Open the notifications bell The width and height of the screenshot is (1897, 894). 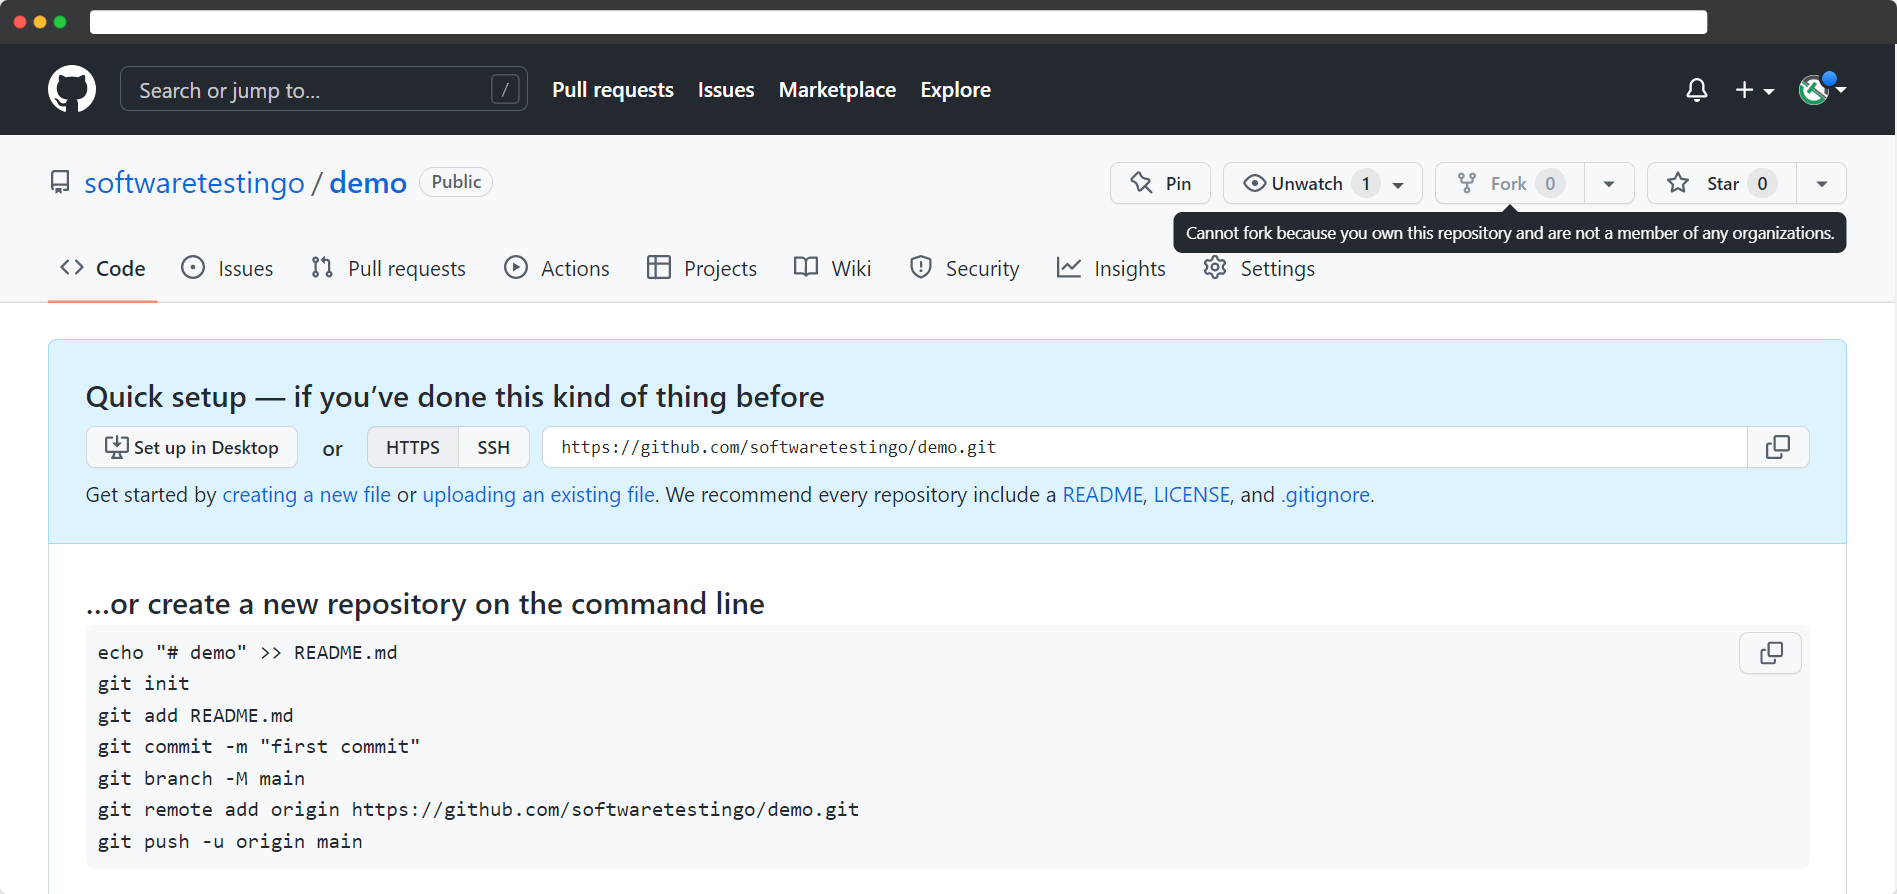pos(1696,90)
